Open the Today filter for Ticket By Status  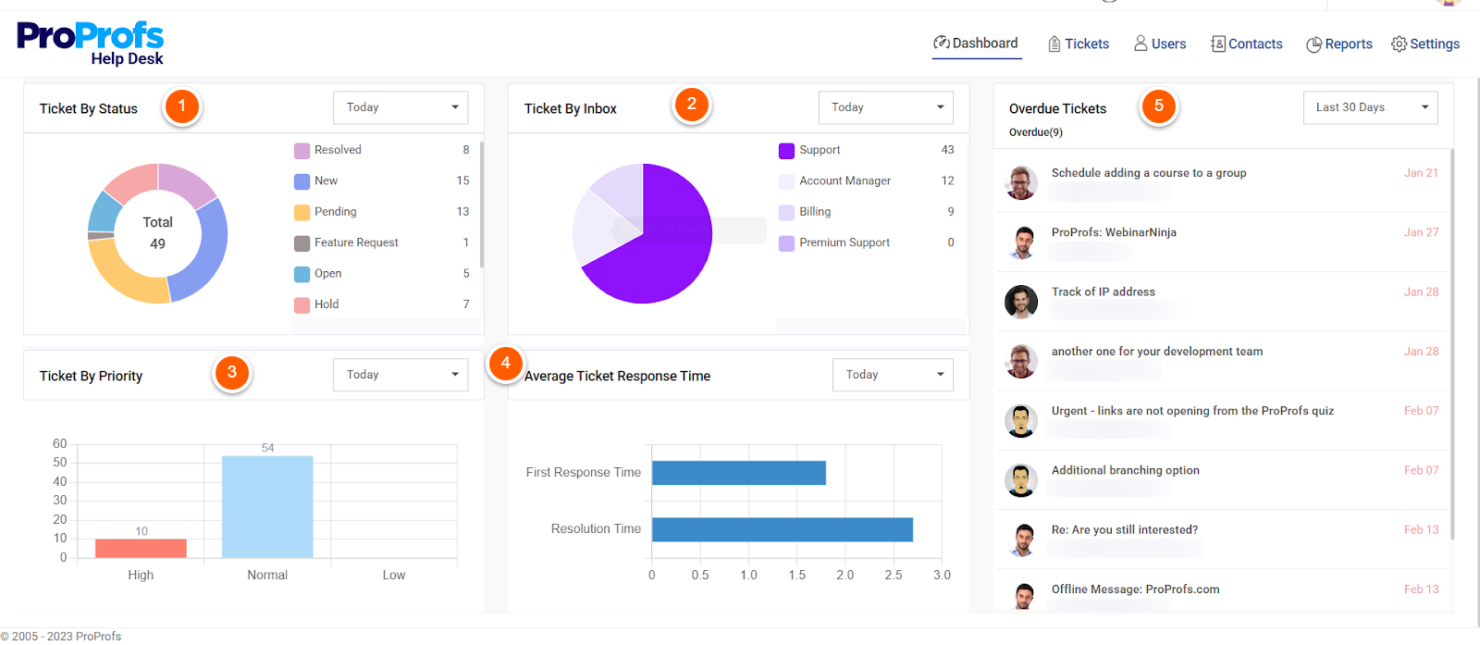400,107
